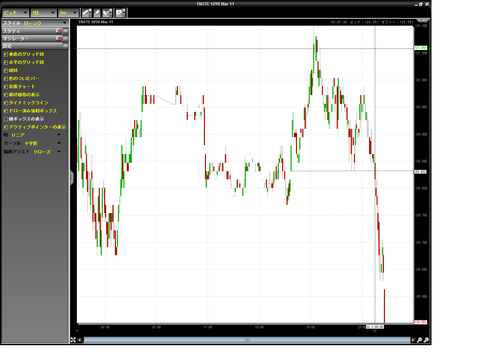Click the scrollbar left arrow

[x=80, y=340]
